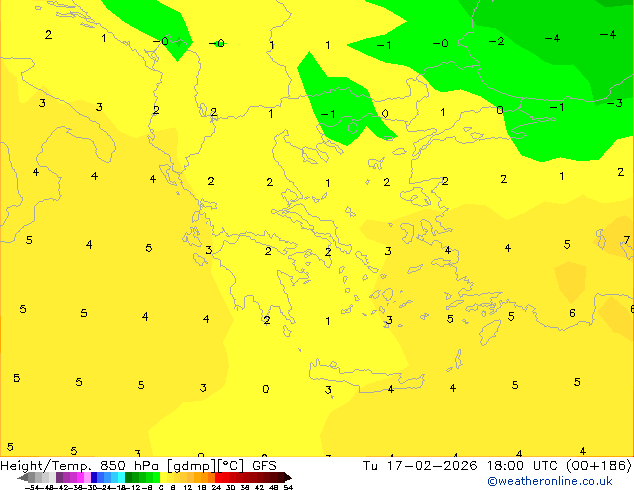Select the forecast date '17-02-2026' text
The height and width of the screenshot is (490, 634).
(x=432, y=465)
